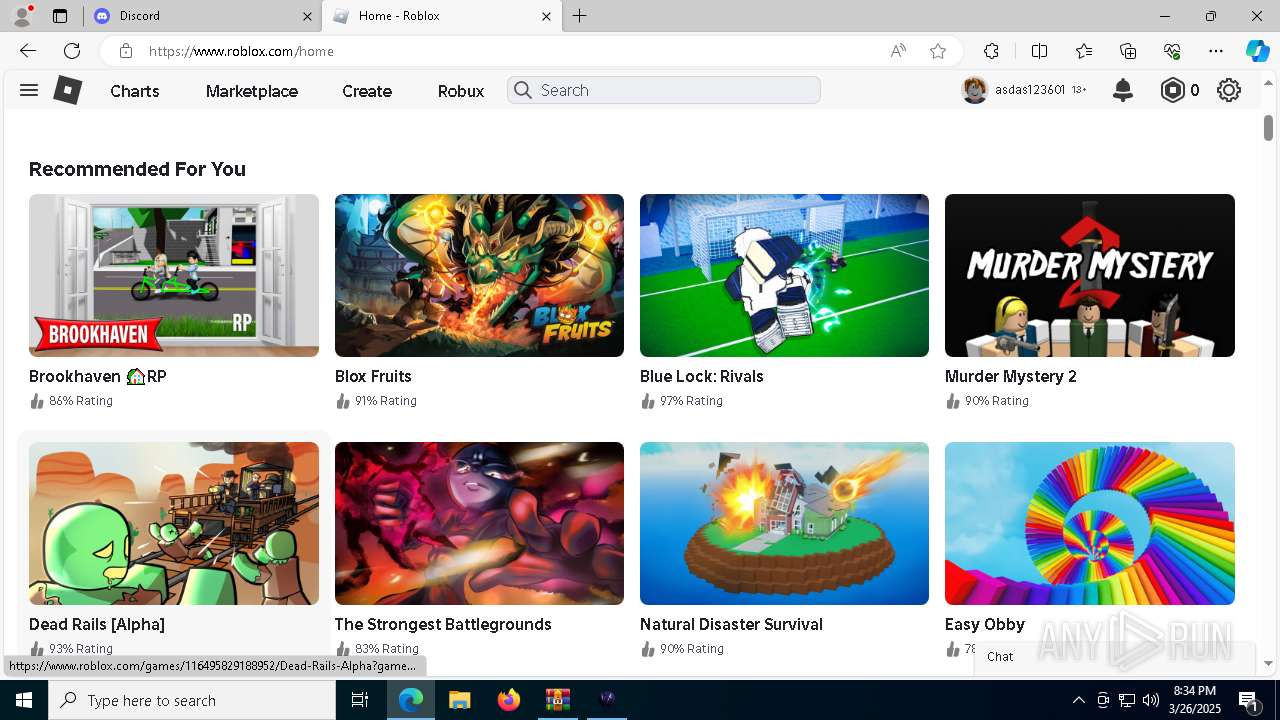Close the Discord tab
1280x720 pixels.
(x=307, y=16)
